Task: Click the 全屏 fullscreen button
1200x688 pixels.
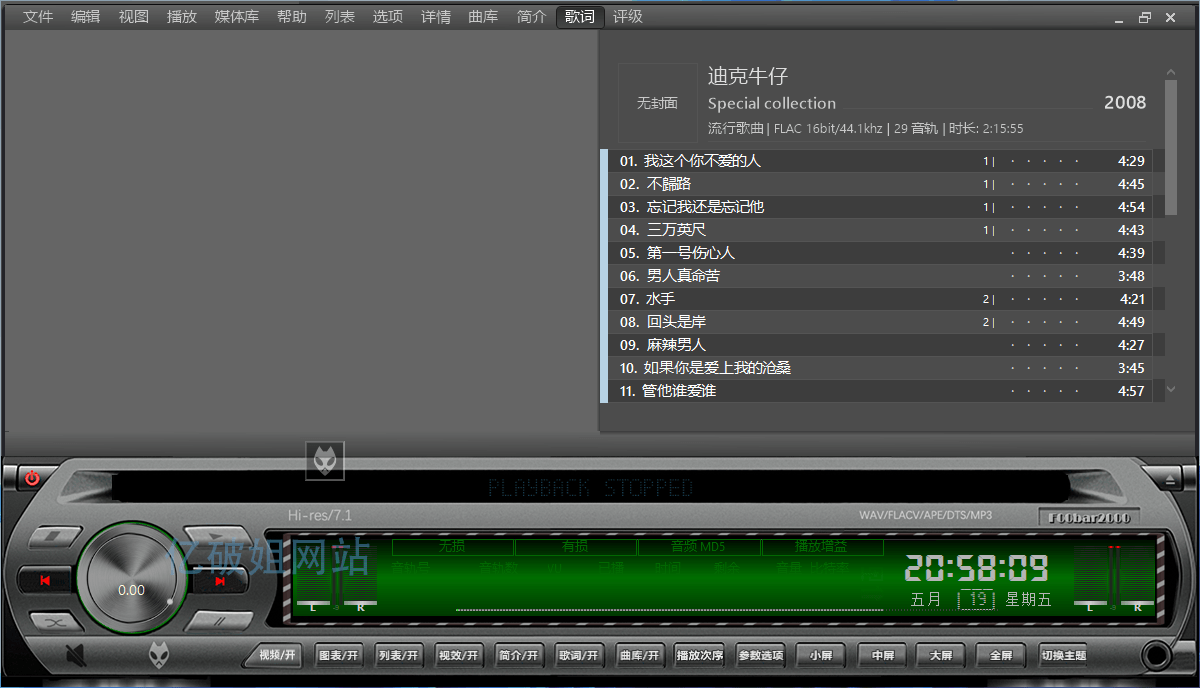Action: coord(1000,655)
